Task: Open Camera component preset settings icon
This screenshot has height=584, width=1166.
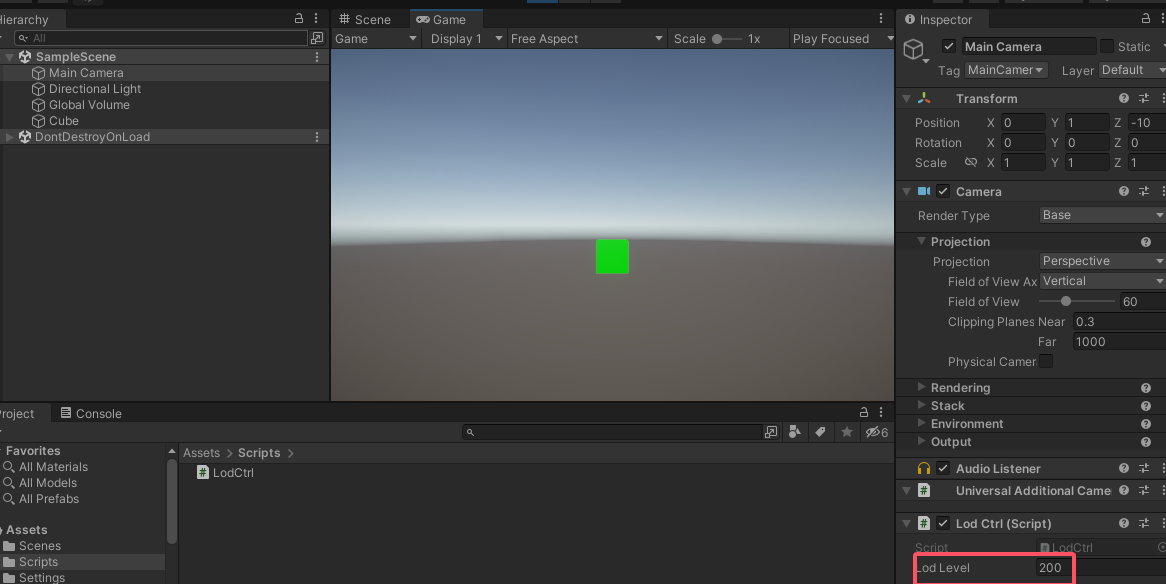Action: coord(1144,191)
